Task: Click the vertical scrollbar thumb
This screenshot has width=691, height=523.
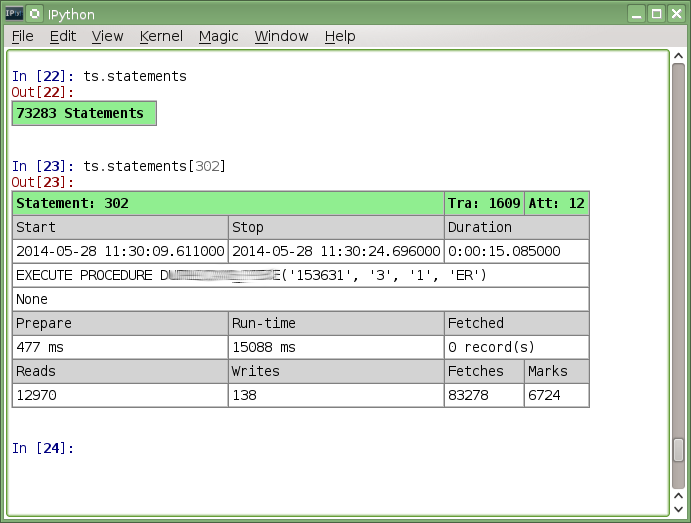Action: click(x=678, y=449)
